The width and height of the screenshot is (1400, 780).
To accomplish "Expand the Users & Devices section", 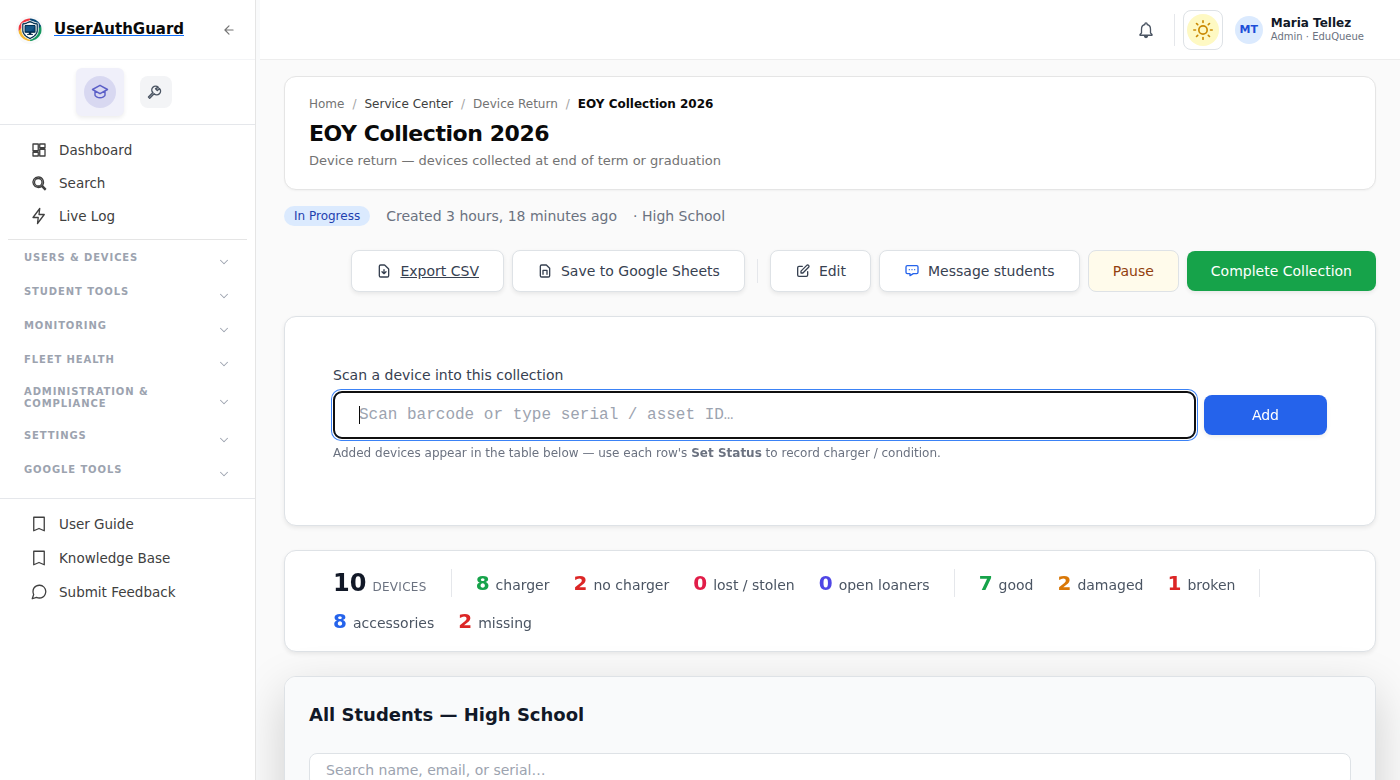I will point(127,258).
